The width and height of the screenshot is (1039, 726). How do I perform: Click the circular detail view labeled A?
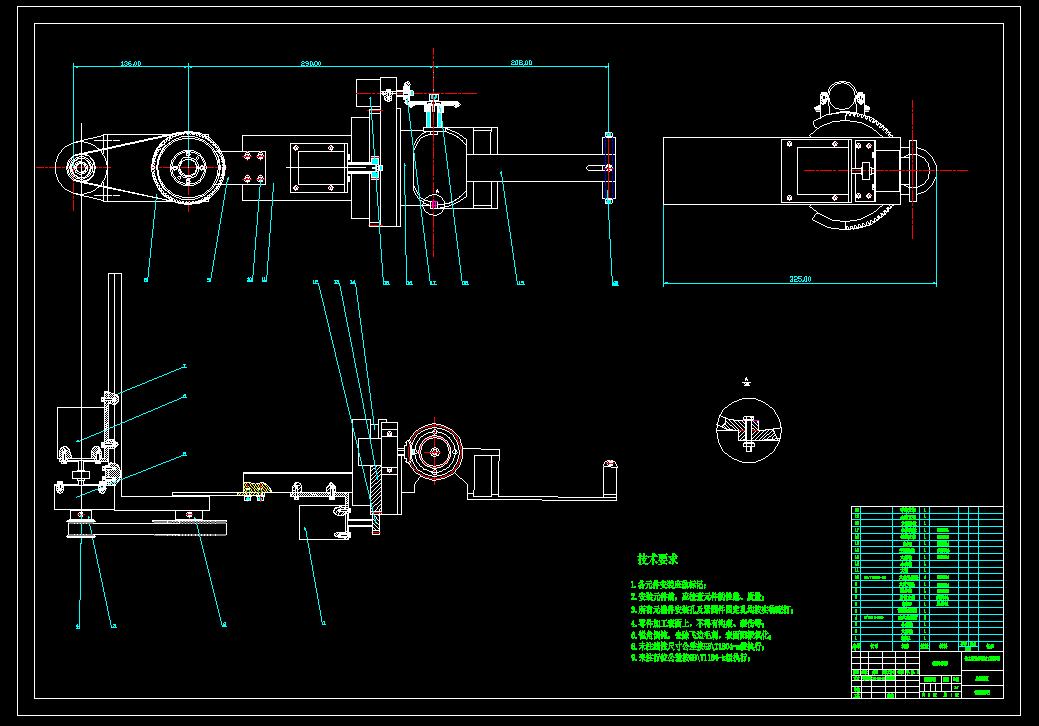pos(749,430)
